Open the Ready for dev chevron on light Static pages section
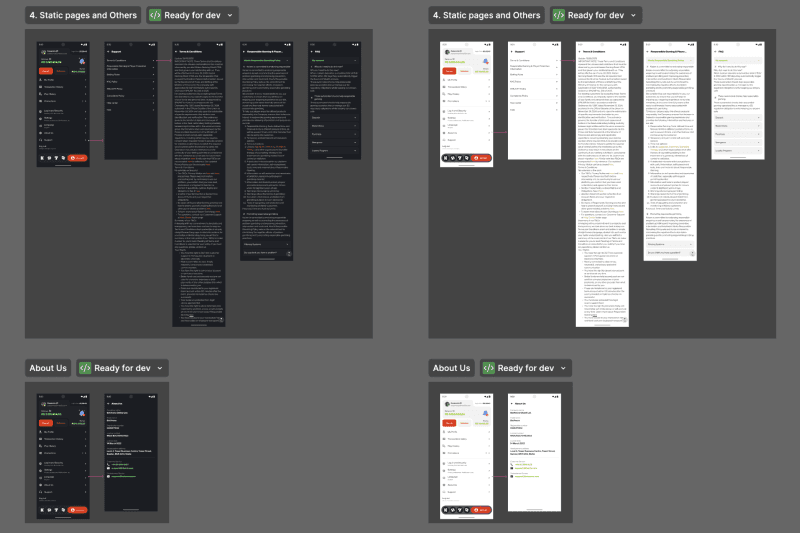The image size is (800, 533). click(634, 15)
